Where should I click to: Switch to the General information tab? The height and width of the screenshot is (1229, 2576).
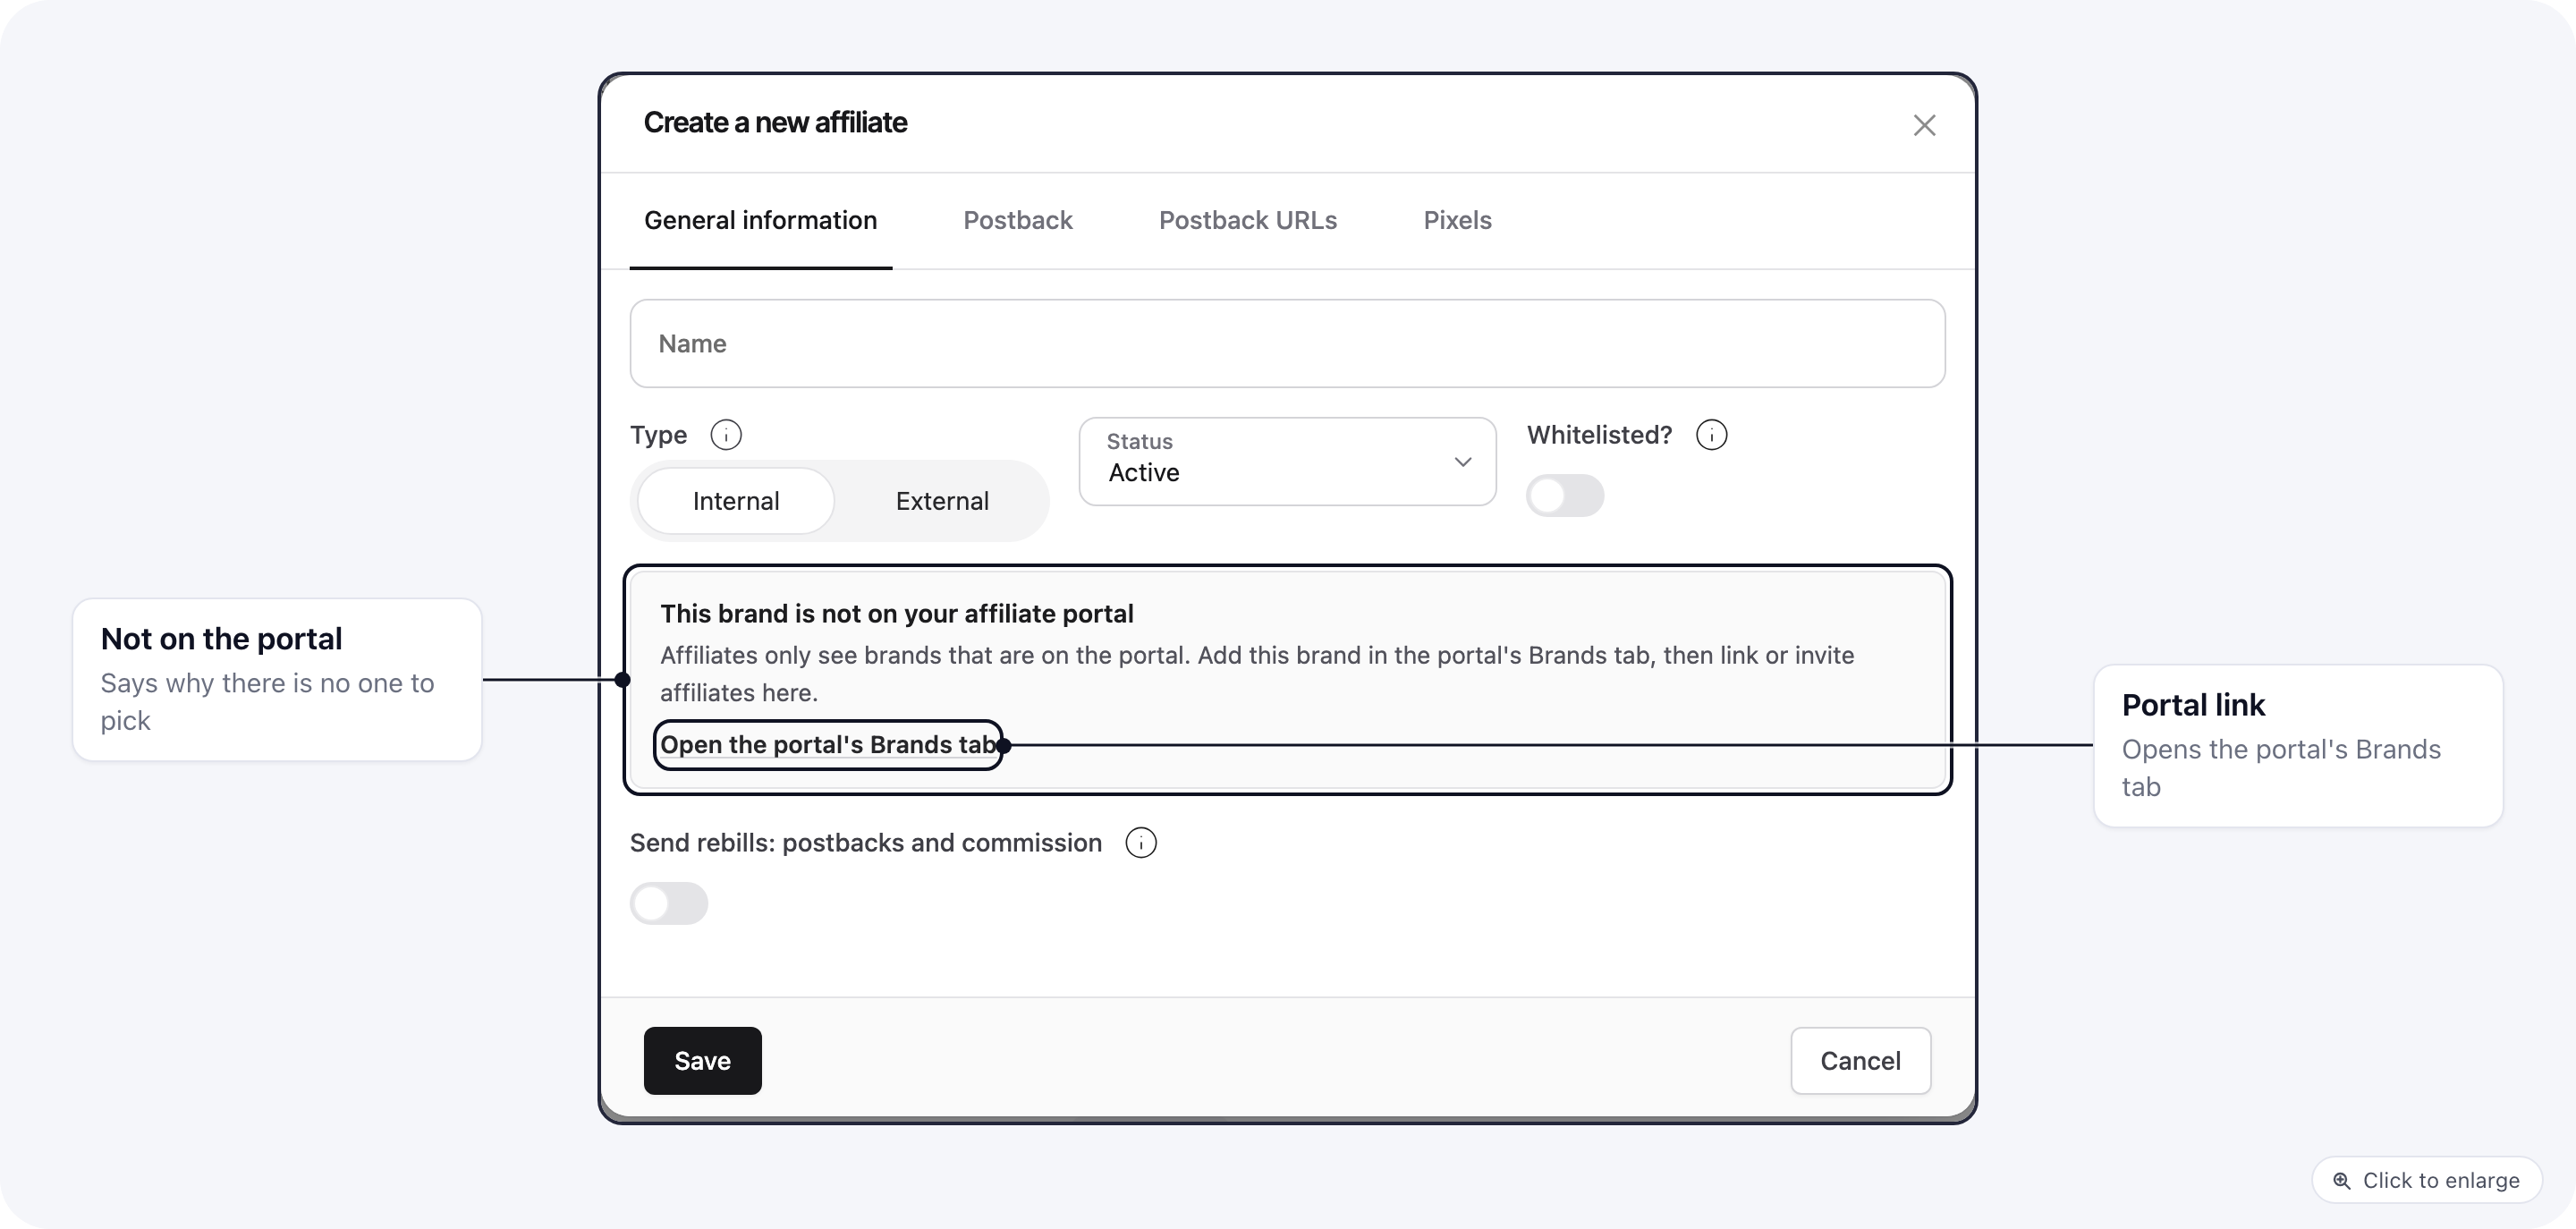pos(760,220)
